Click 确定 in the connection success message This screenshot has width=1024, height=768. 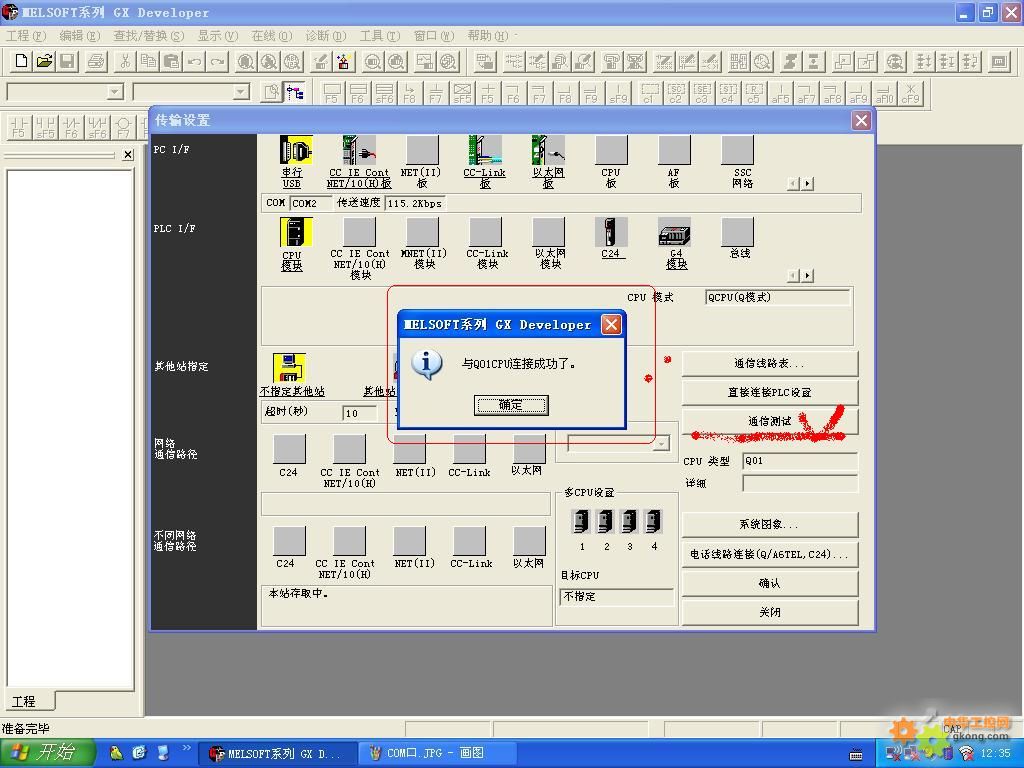(x=511, y=405)
